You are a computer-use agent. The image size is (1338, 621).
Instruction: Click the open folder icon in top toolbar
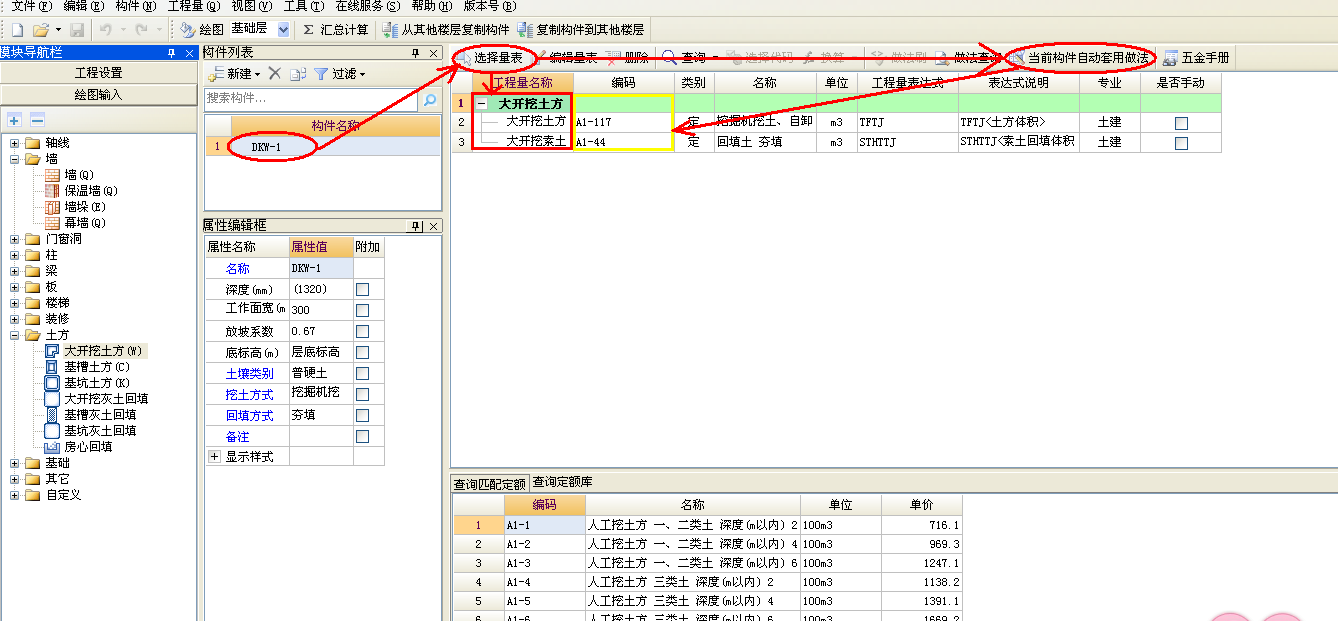click(40, 30)
